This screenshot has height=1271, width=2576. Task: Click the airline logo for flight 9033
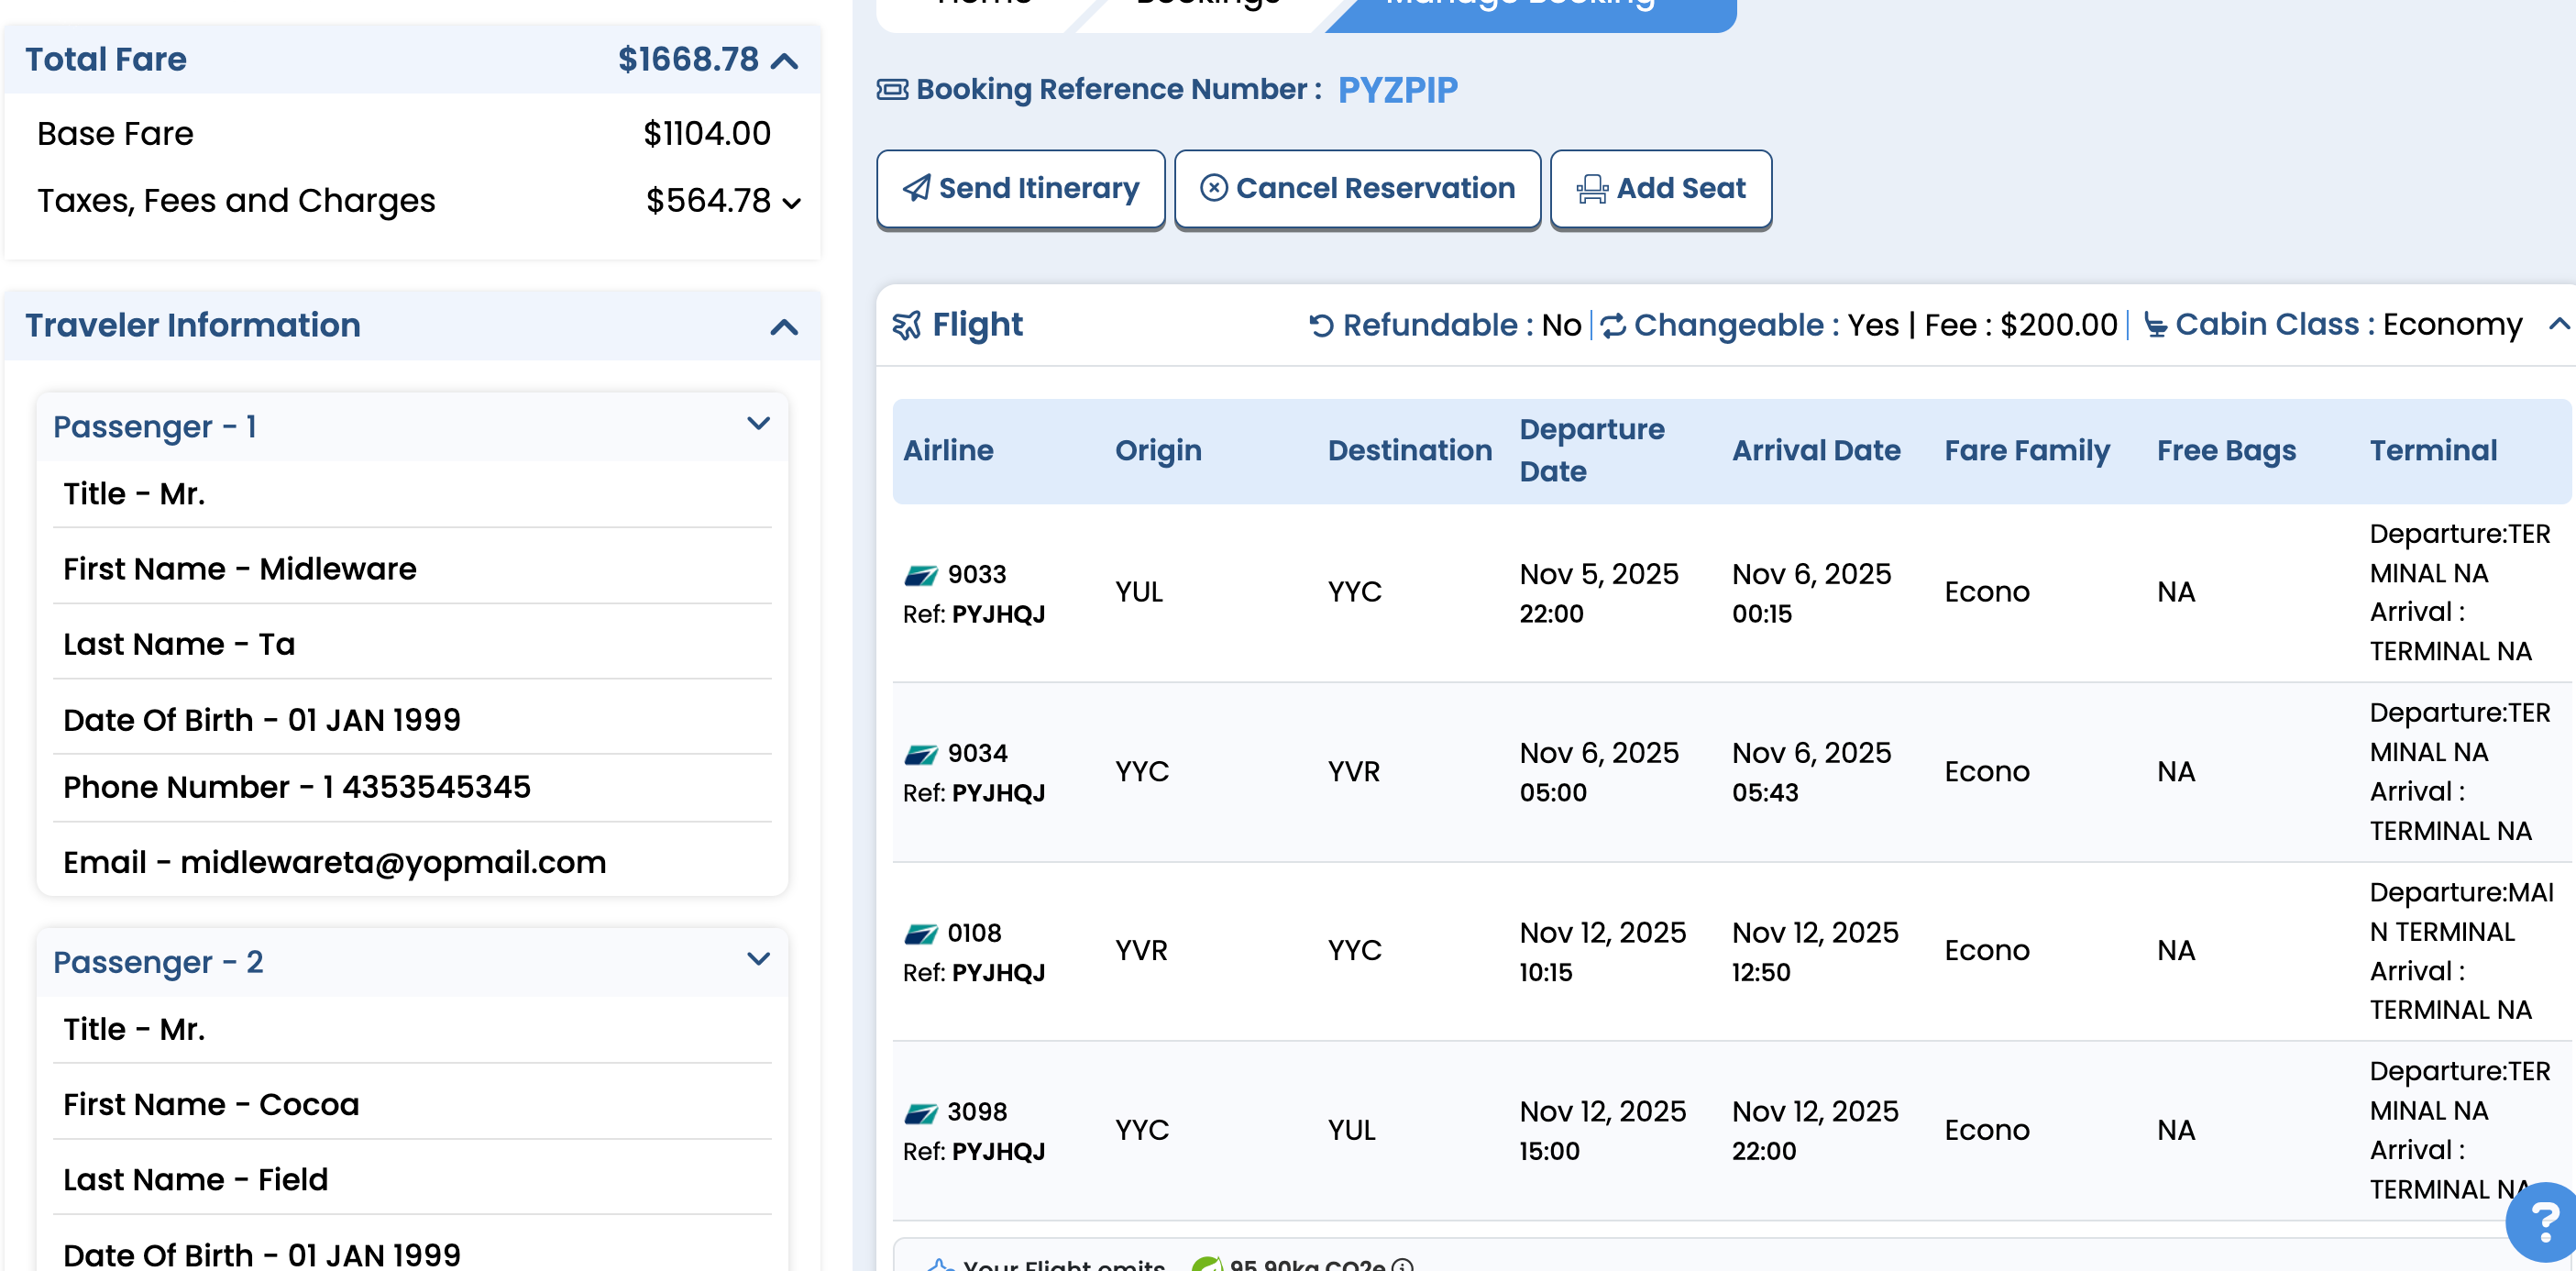click(920, 575)
